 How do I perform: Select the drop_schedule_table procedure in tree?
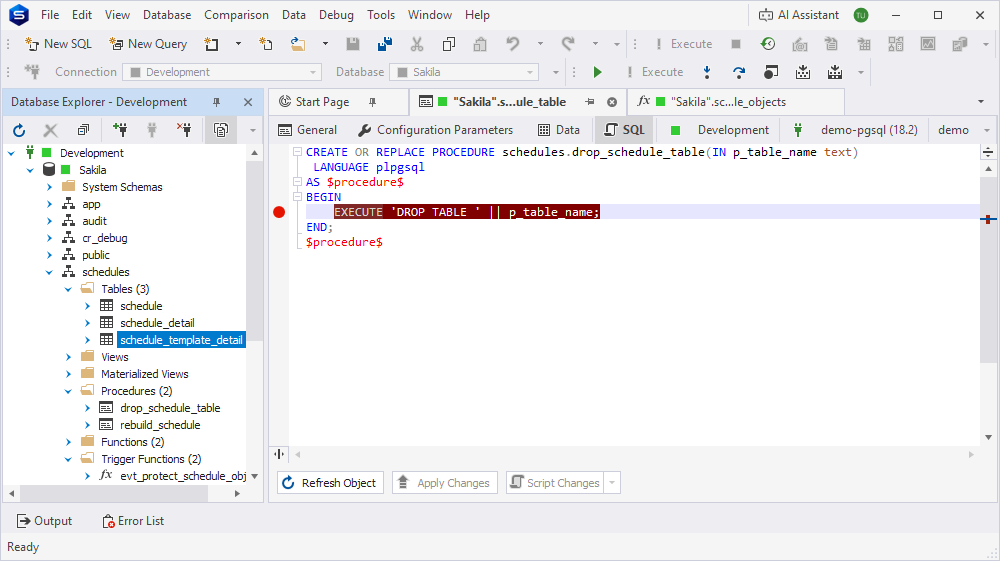click(x=170, y=408)
